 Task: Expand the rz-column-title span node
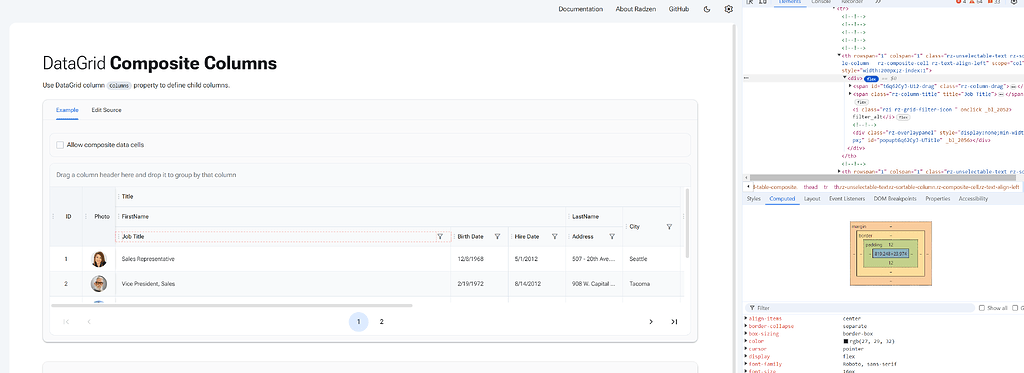(x=850, y=93)
